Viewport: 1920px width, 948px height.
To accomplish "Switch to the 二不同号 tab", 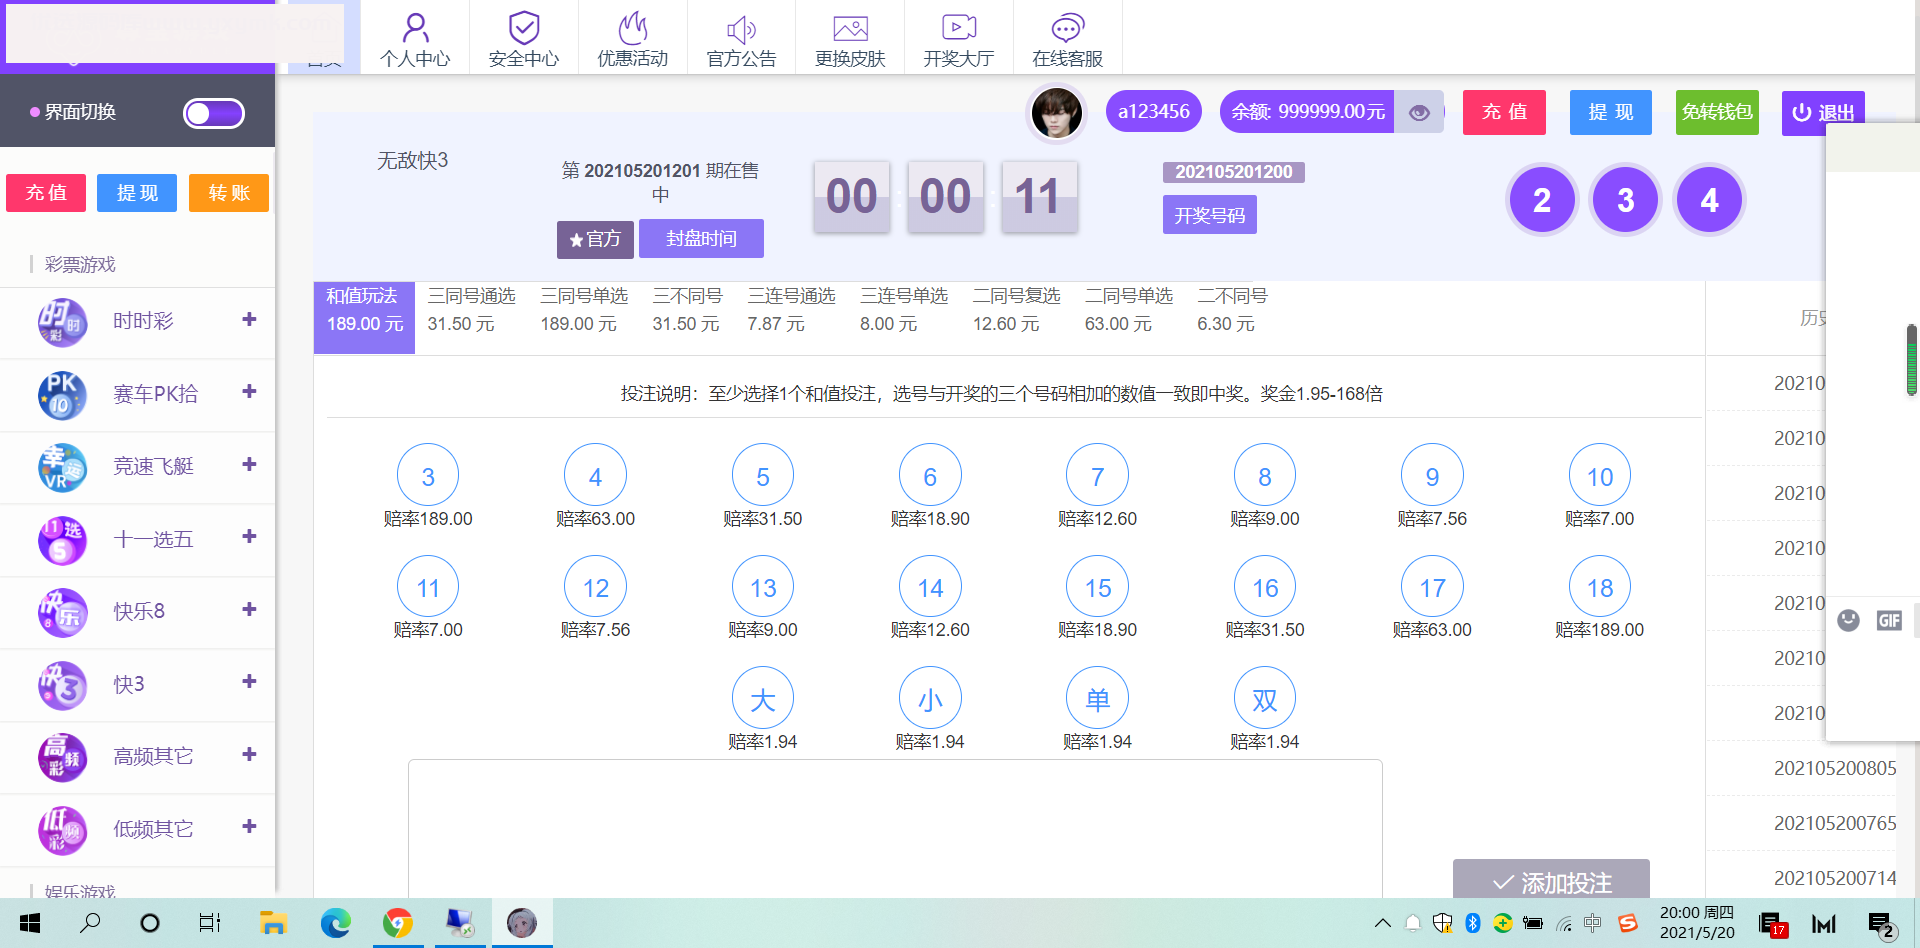I will pos(1231,310).
